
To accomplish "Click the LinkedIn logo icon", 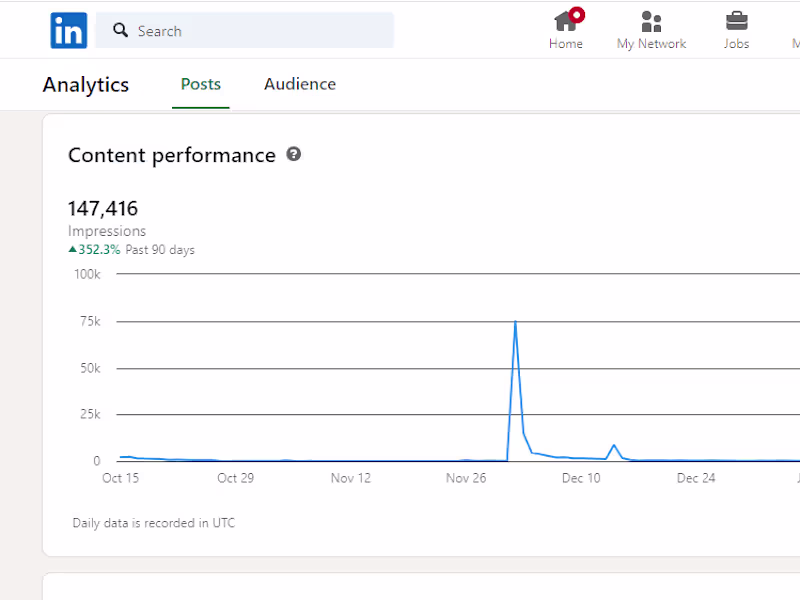I will (x=69, y=30).
